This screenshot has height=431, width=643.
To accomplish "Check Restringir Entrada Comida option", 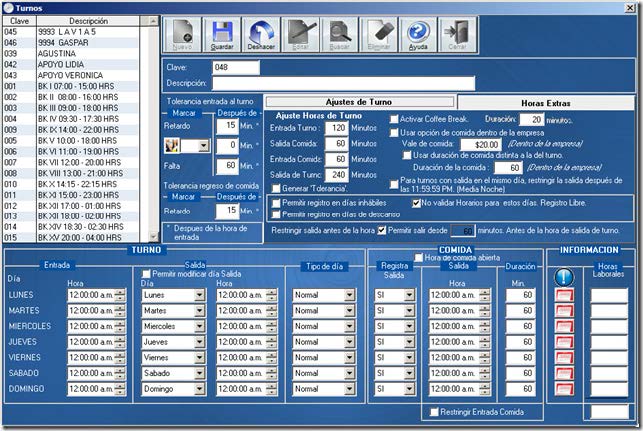I will tap(433, 412).
